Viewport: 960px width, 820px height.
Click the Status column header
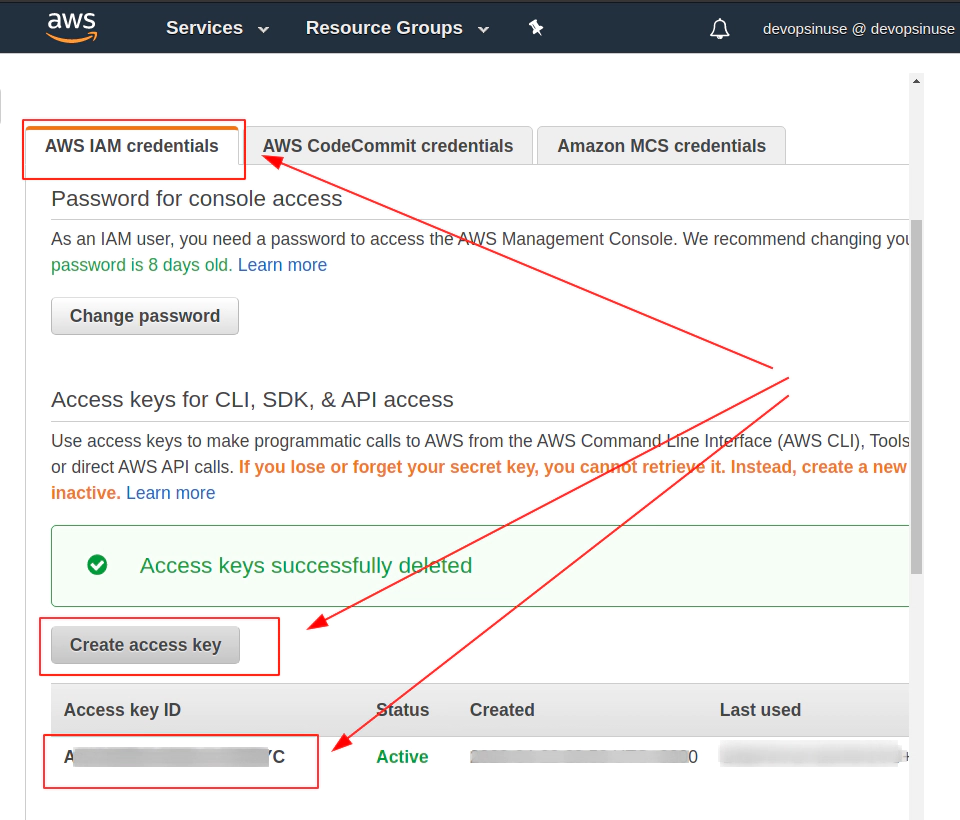(402, 710)
